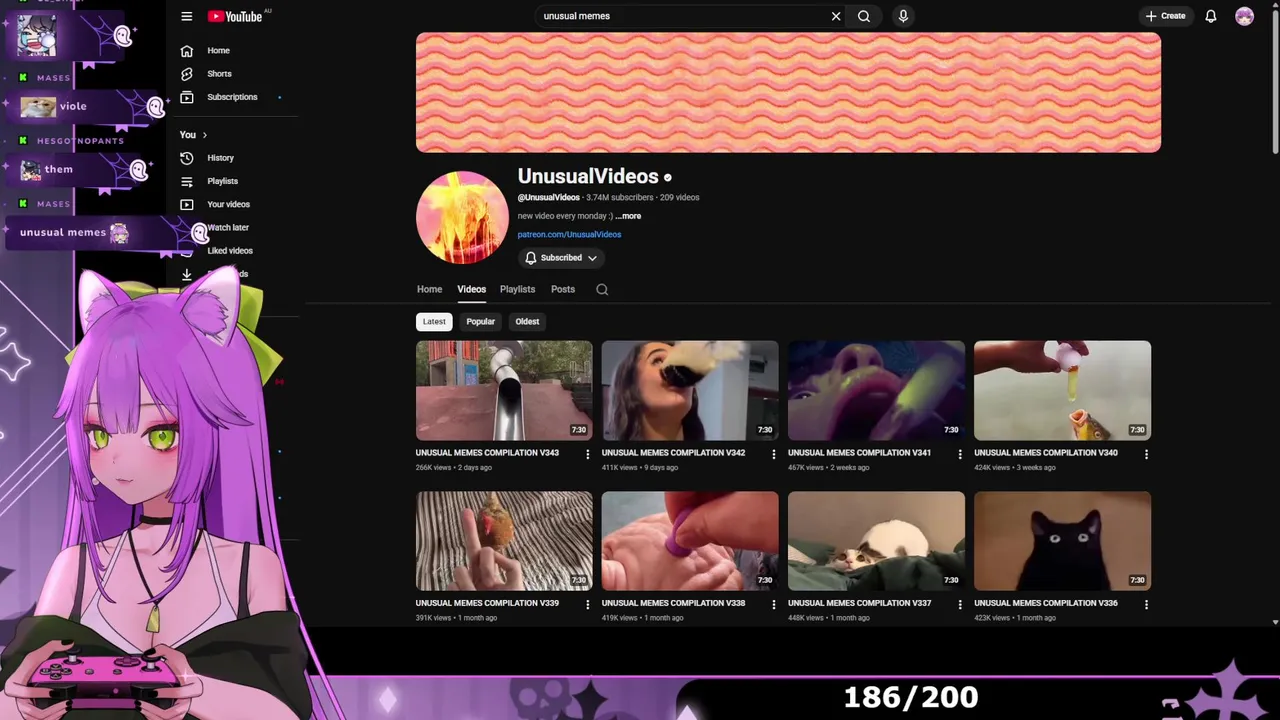Switch to the channel Home tab
This screenshot has height=720, width=1280.
tap(429, 289)
